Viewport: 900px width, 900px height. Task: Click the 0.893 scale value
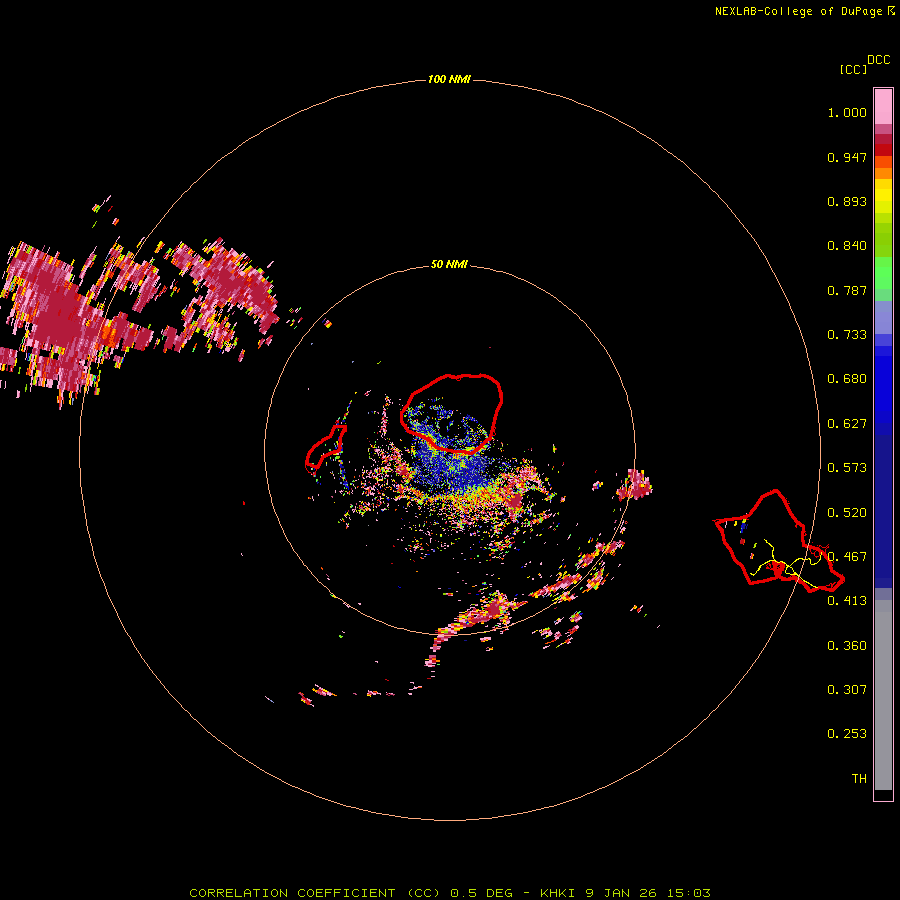point(847,201)
